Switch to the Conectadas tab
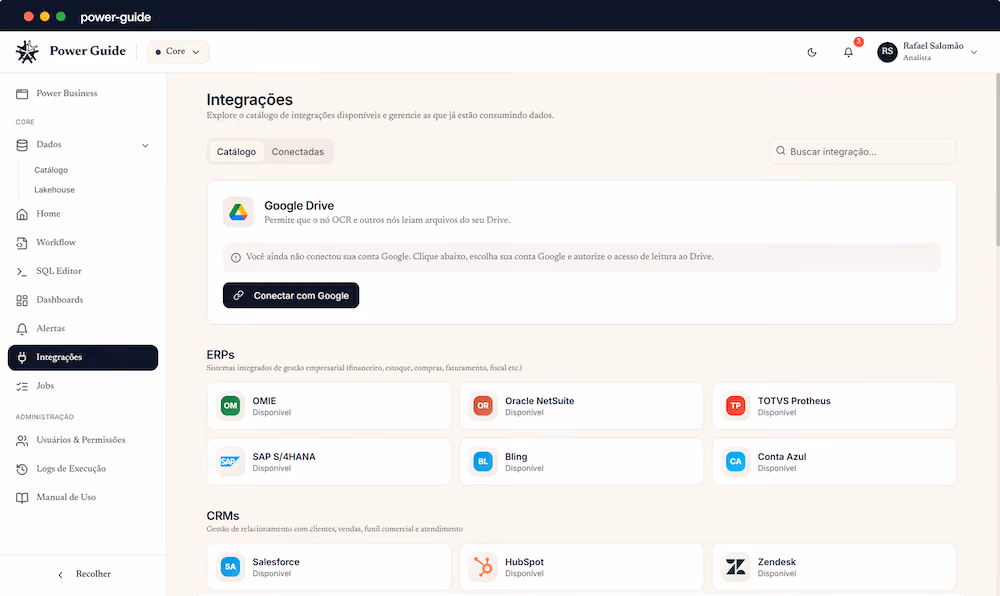 (x=298, y=152)
